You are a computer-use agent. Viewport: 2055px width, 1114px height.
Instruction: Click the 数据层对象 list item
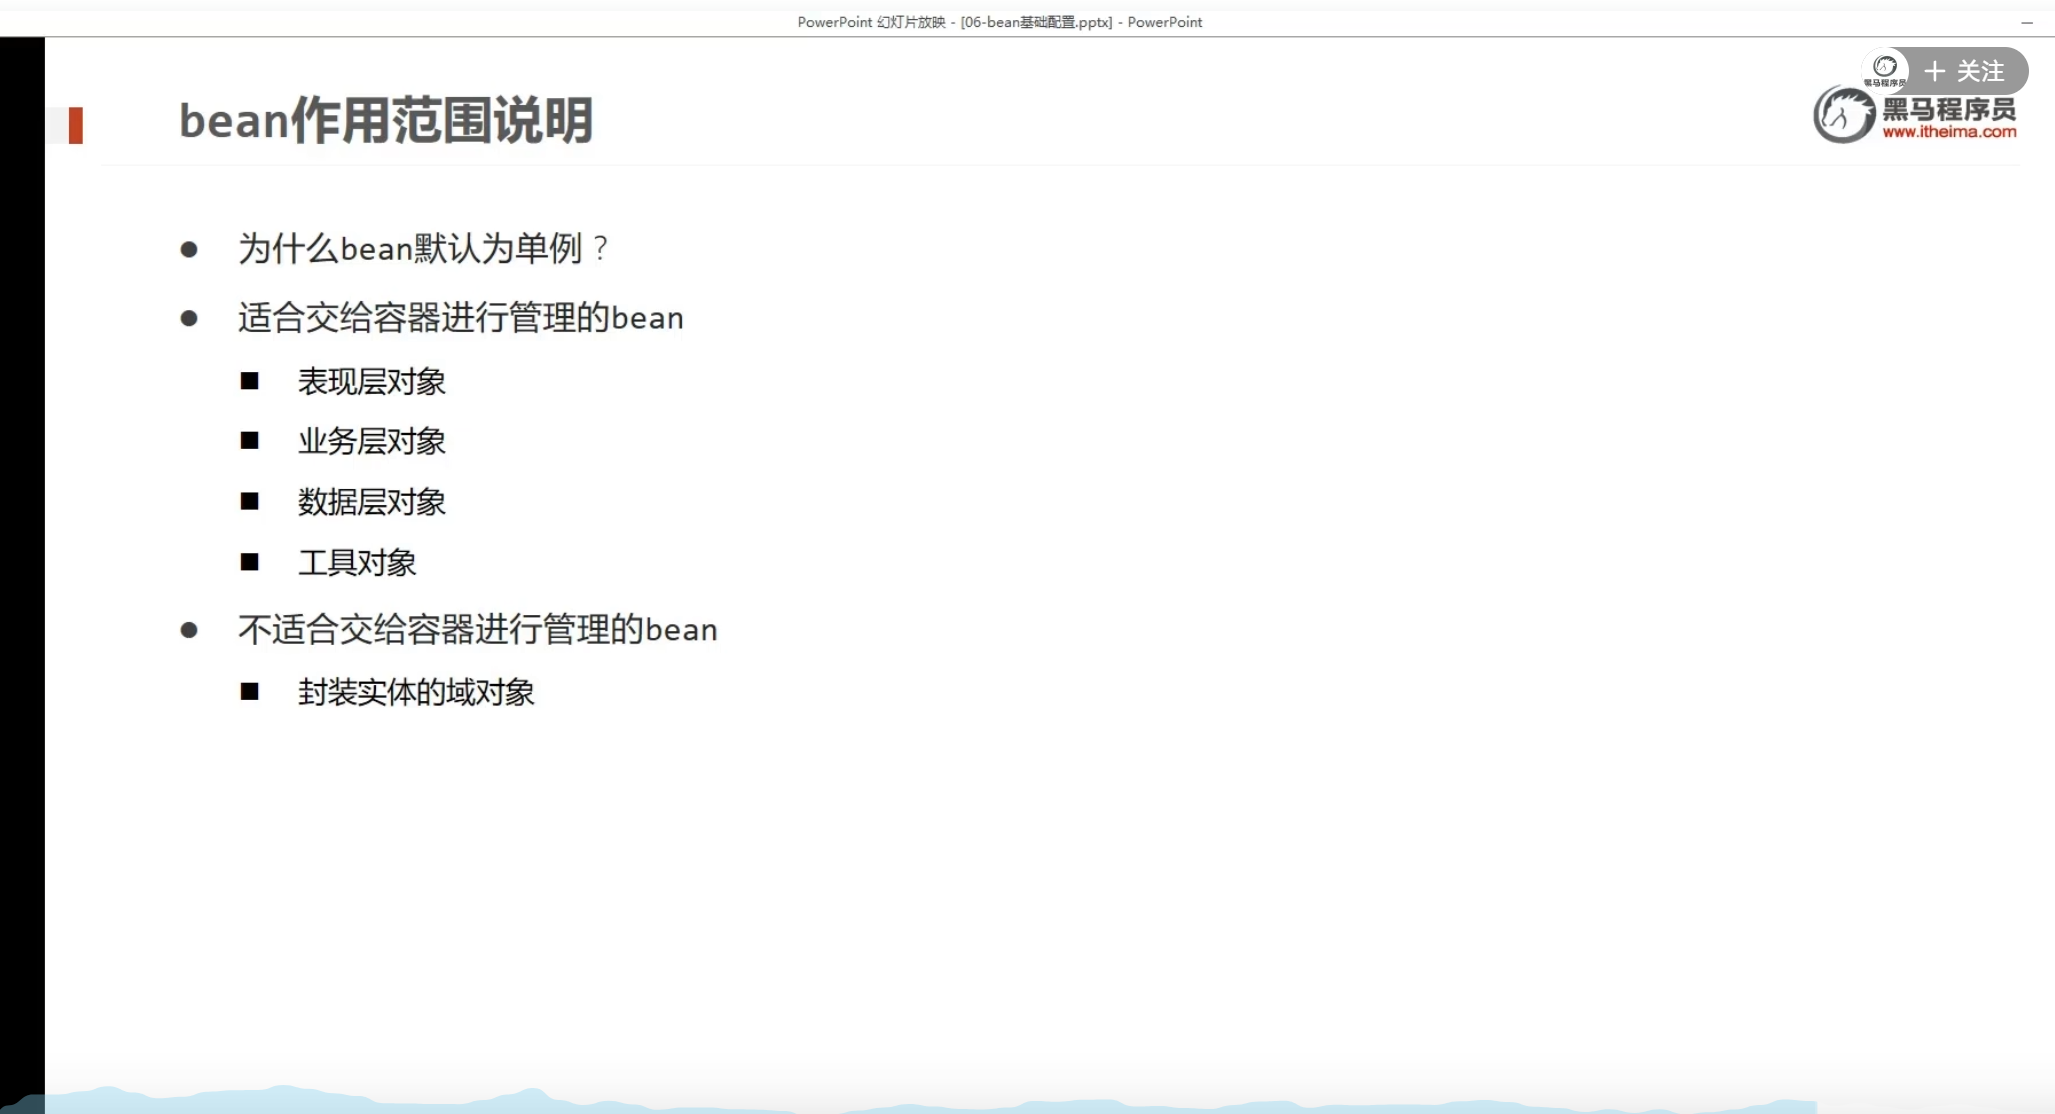[371, 502]
